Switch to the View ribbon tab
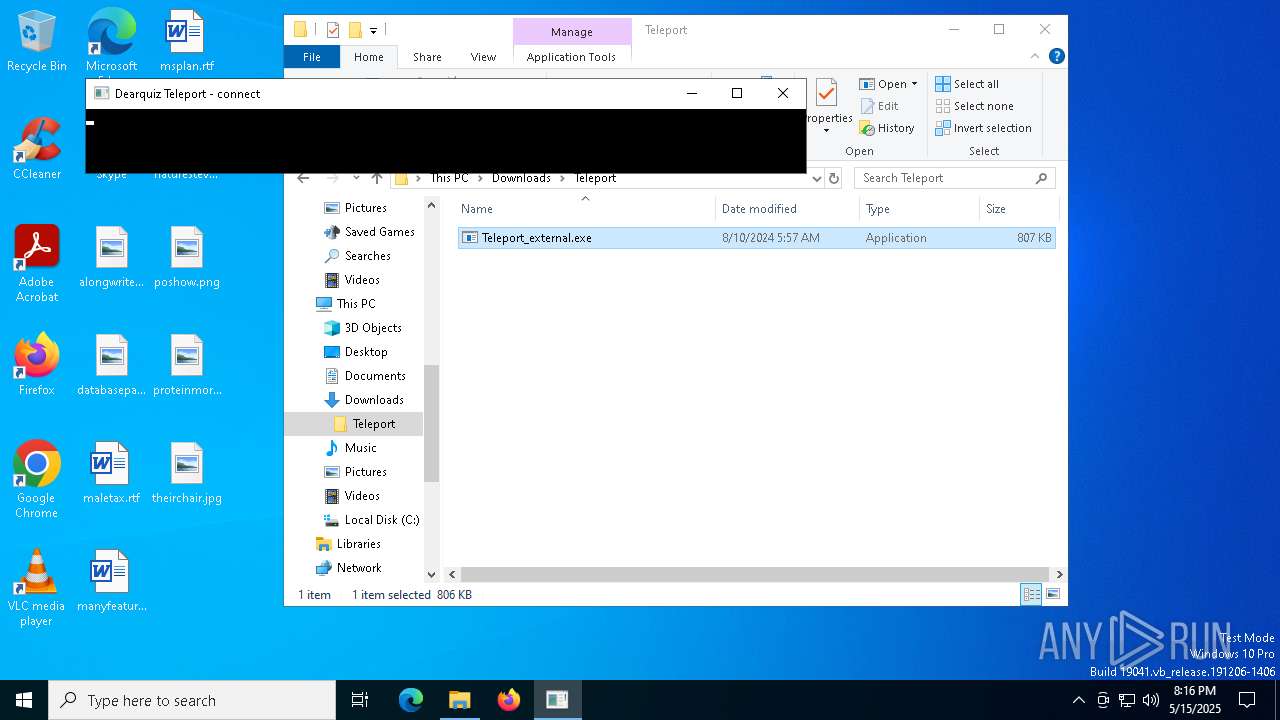This screenshot has height=720, width=1280. (483, 57)
